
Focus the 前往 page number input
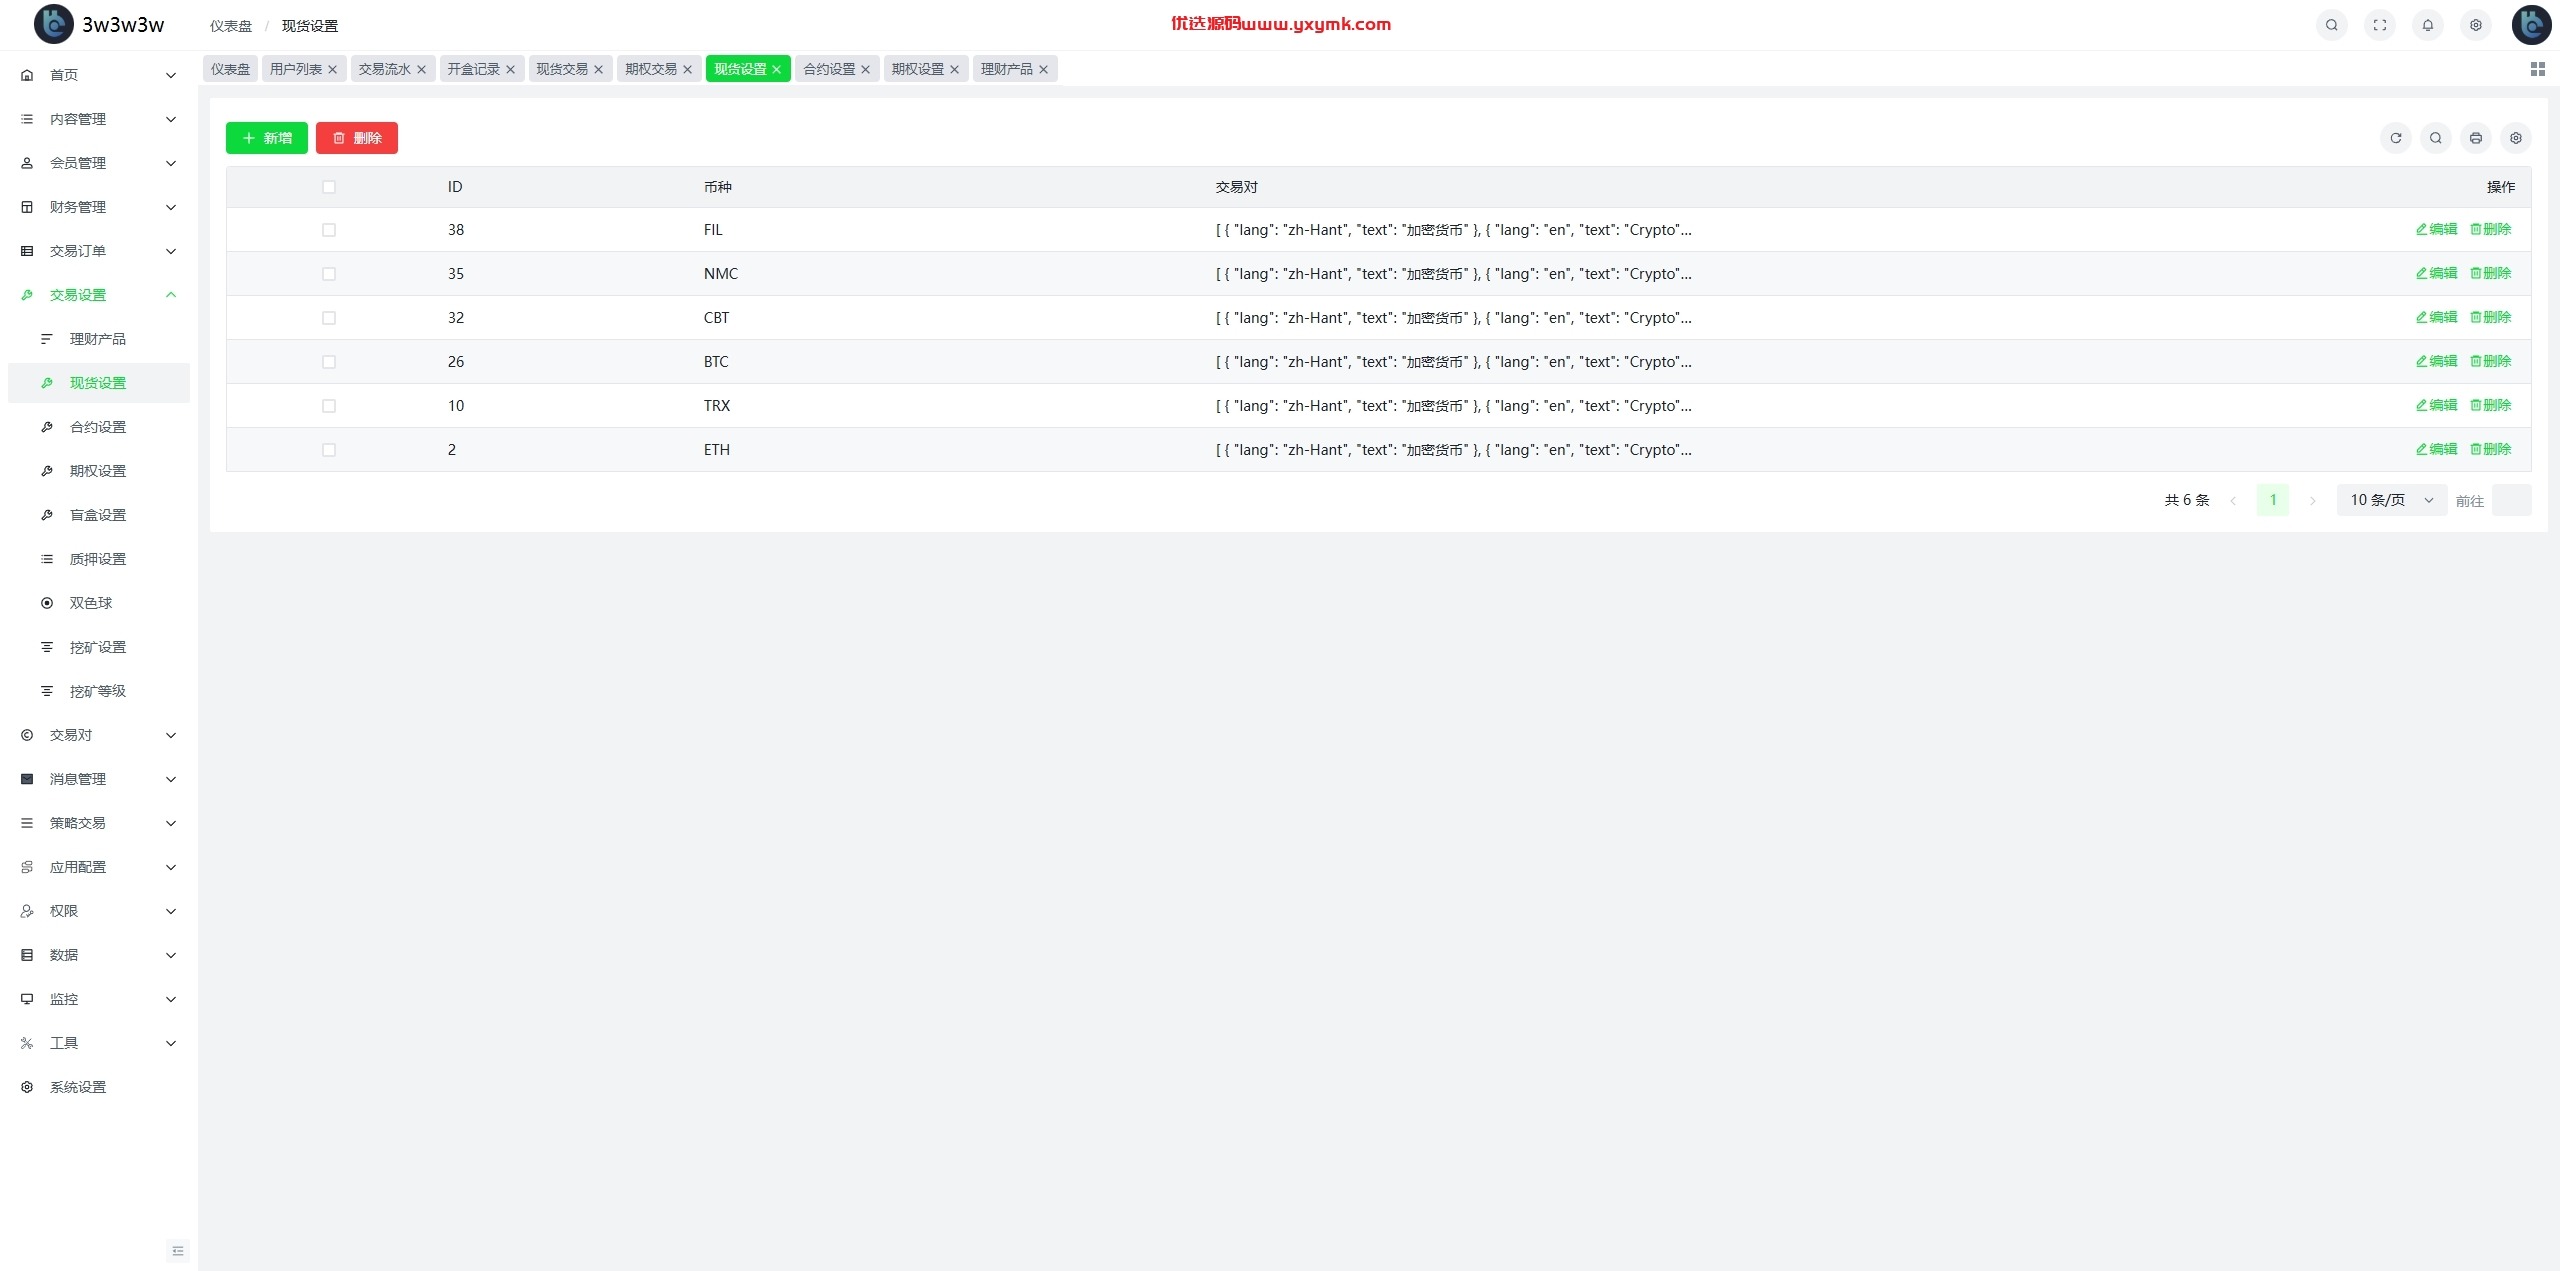tap(2511, 500)
